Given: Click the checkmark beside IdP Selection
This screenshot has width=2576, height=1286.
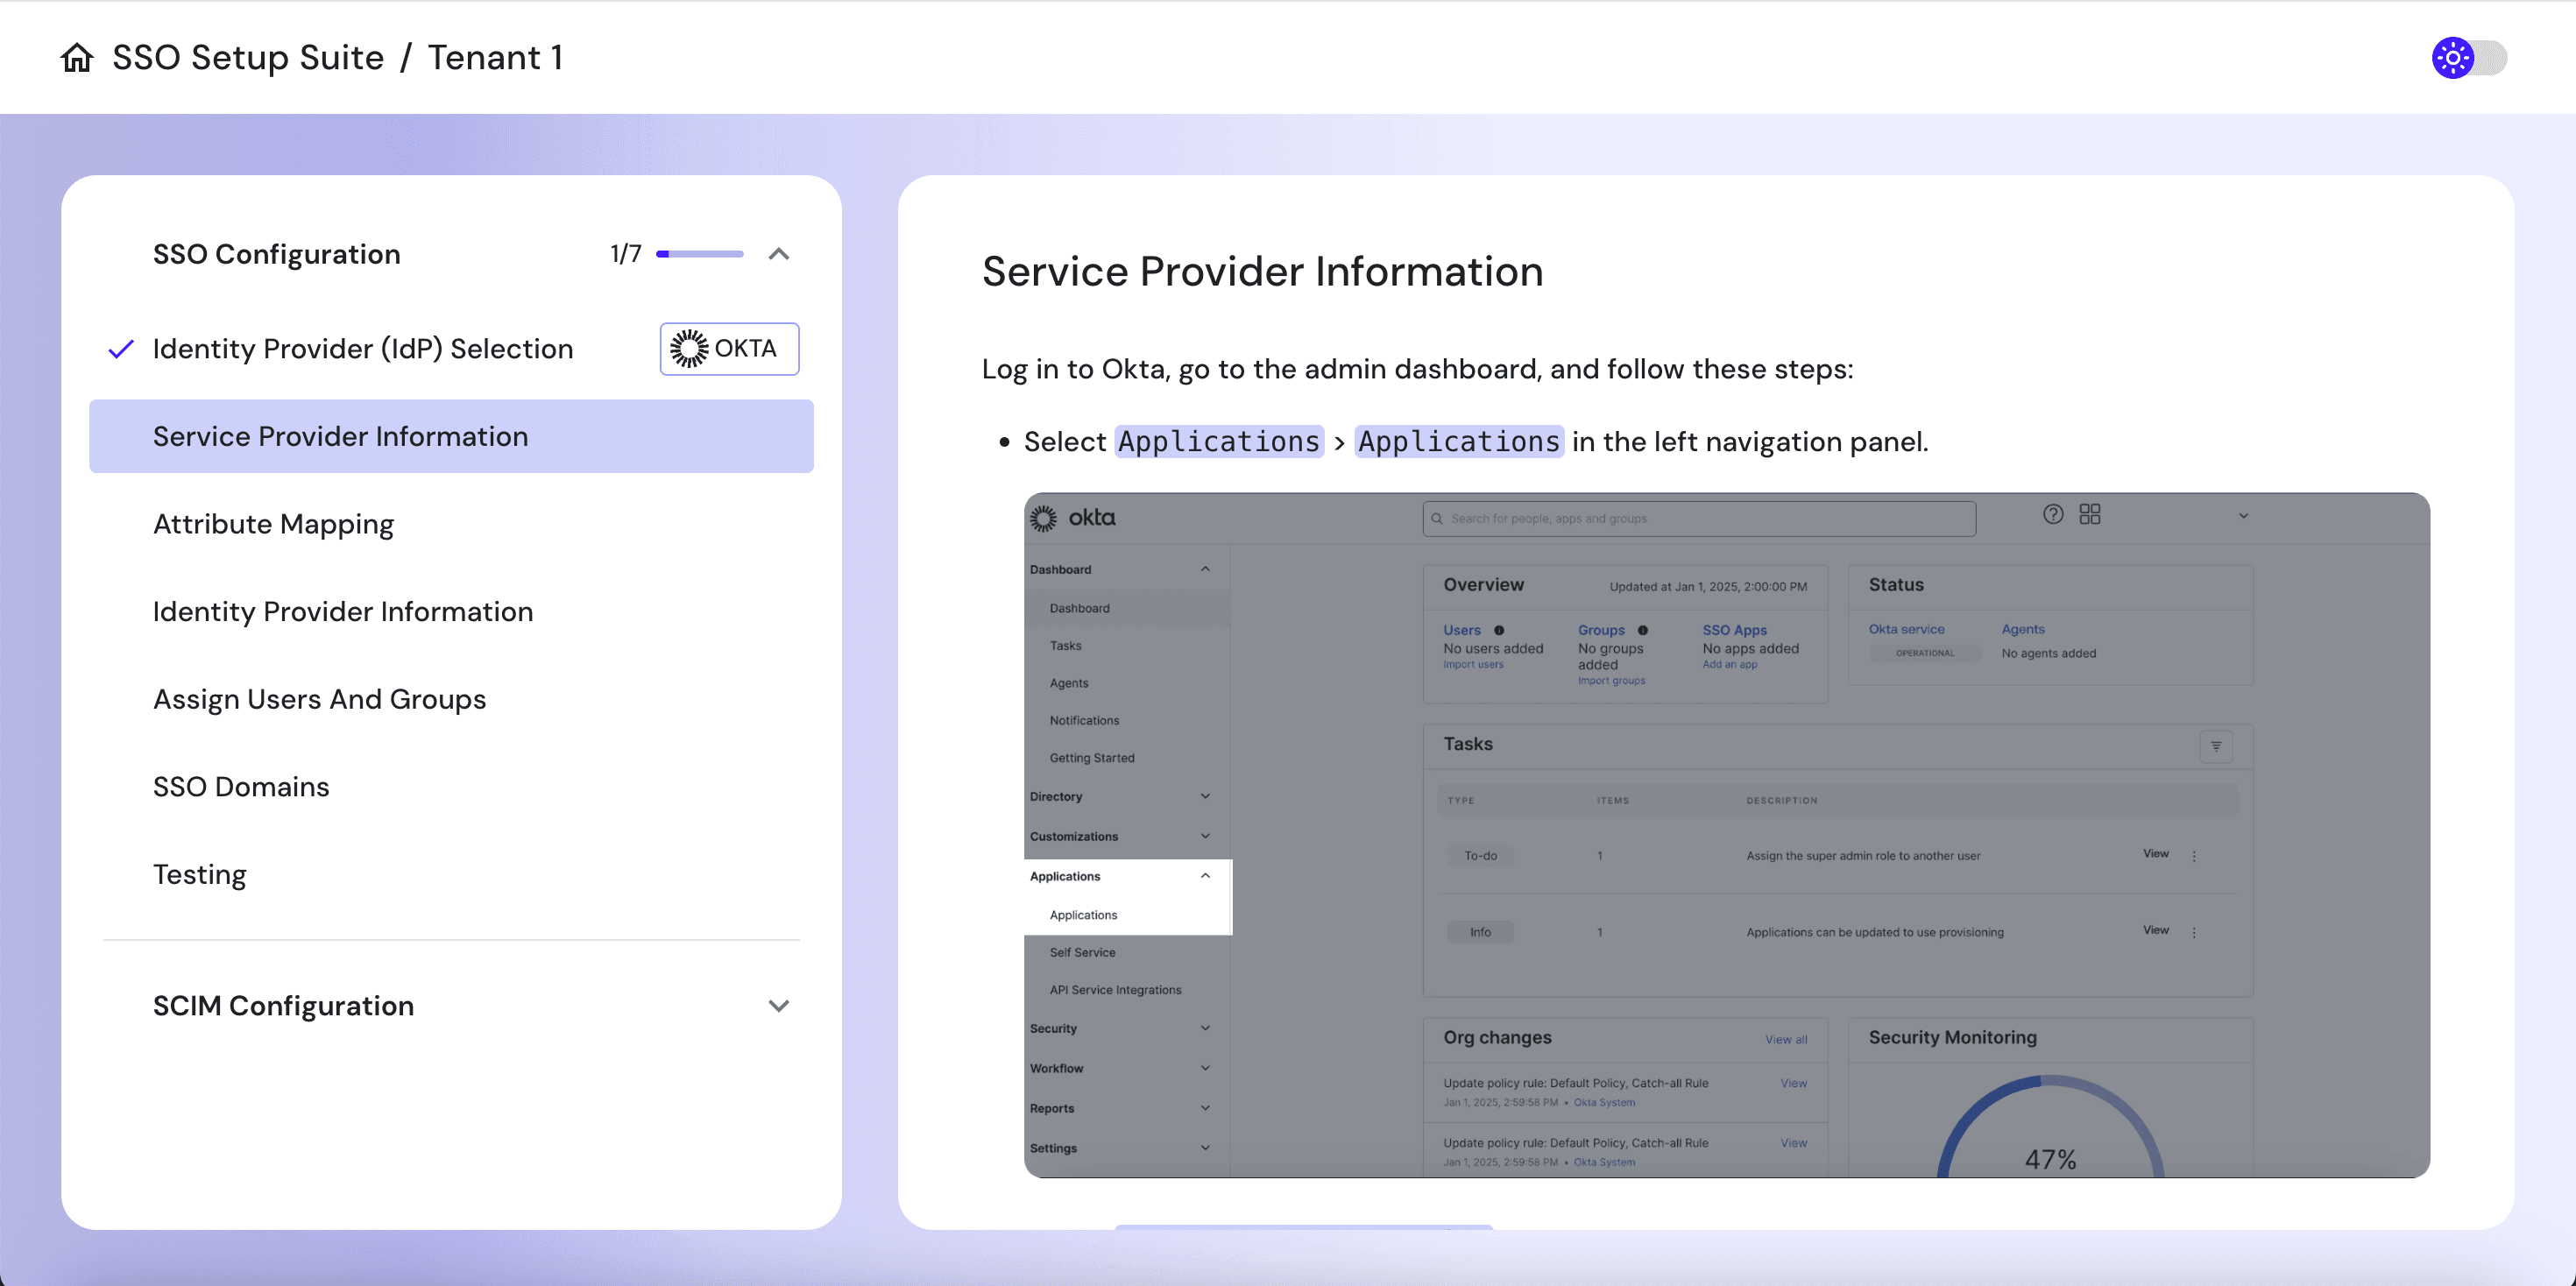Looking at the screenshot, I should point(121,349).
